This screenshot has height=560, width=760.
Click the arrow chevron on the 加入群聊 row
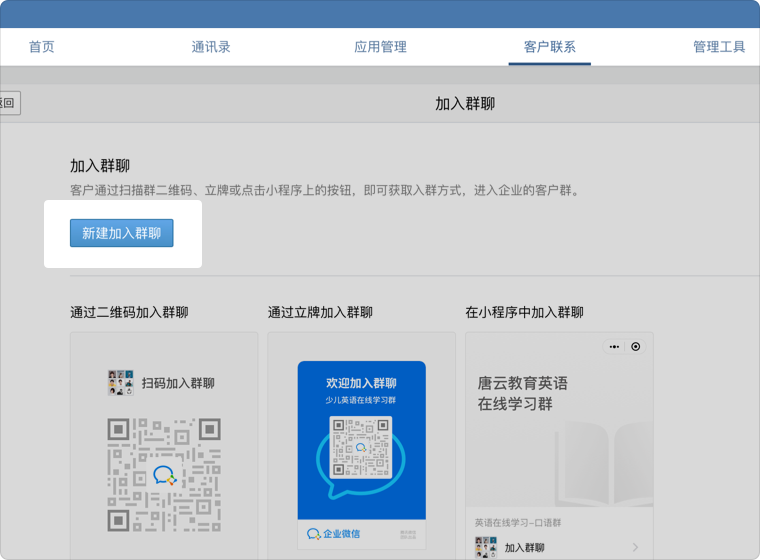coord(635,547)
